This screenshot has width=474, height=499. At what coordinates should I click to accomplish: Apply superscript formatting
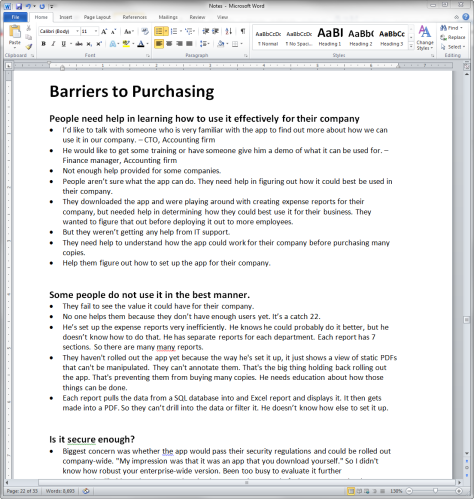pos(99,44)
